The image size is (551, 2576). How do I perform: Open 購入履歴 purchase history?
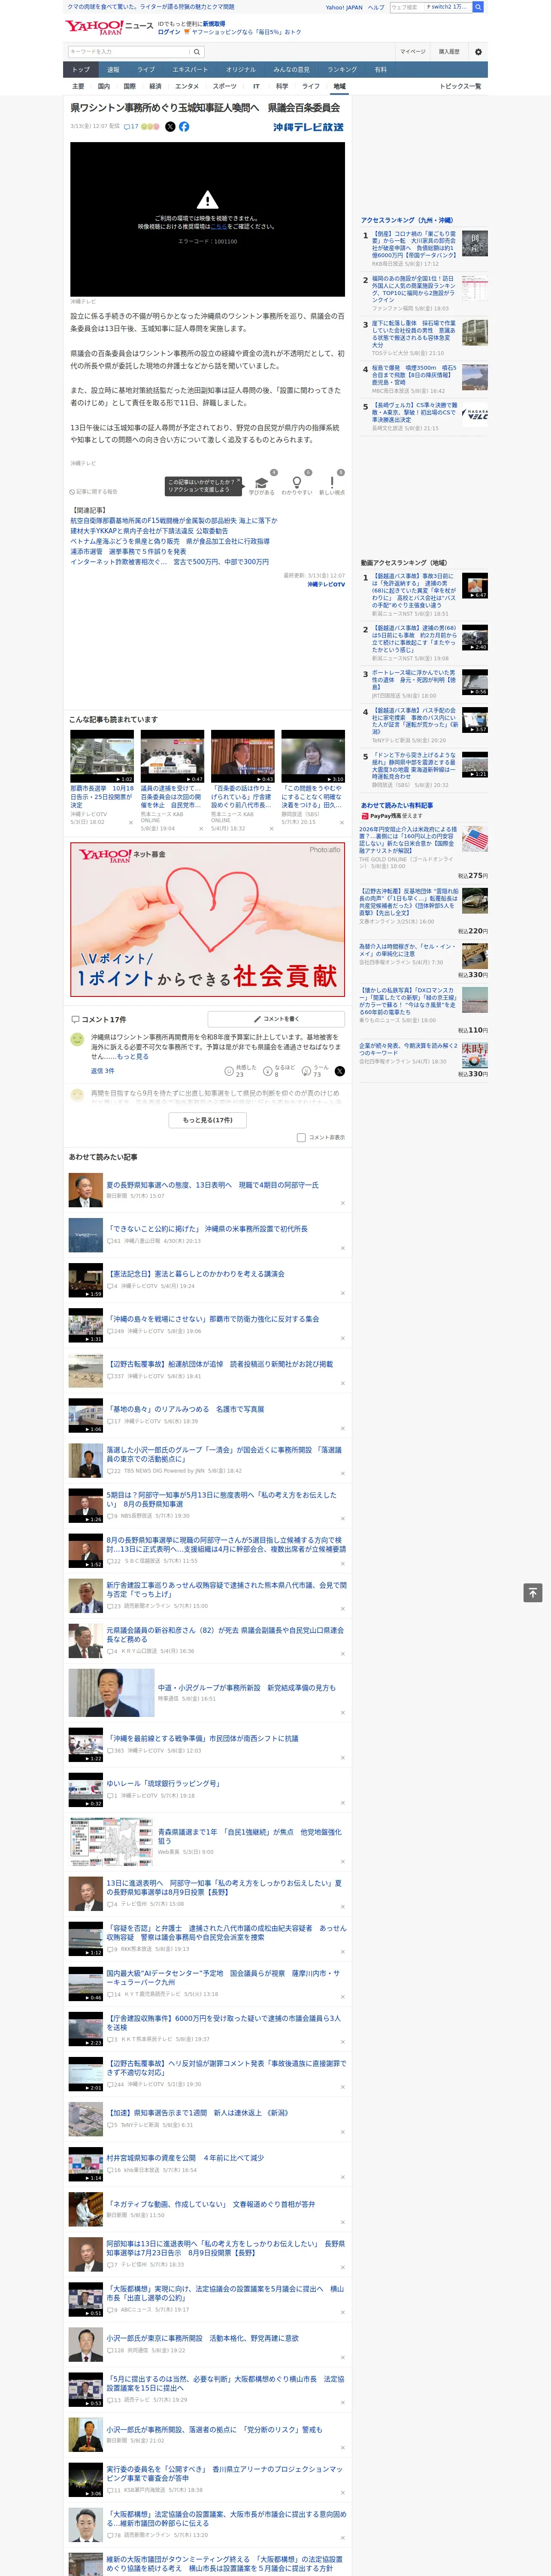click(x=449, y=51)
